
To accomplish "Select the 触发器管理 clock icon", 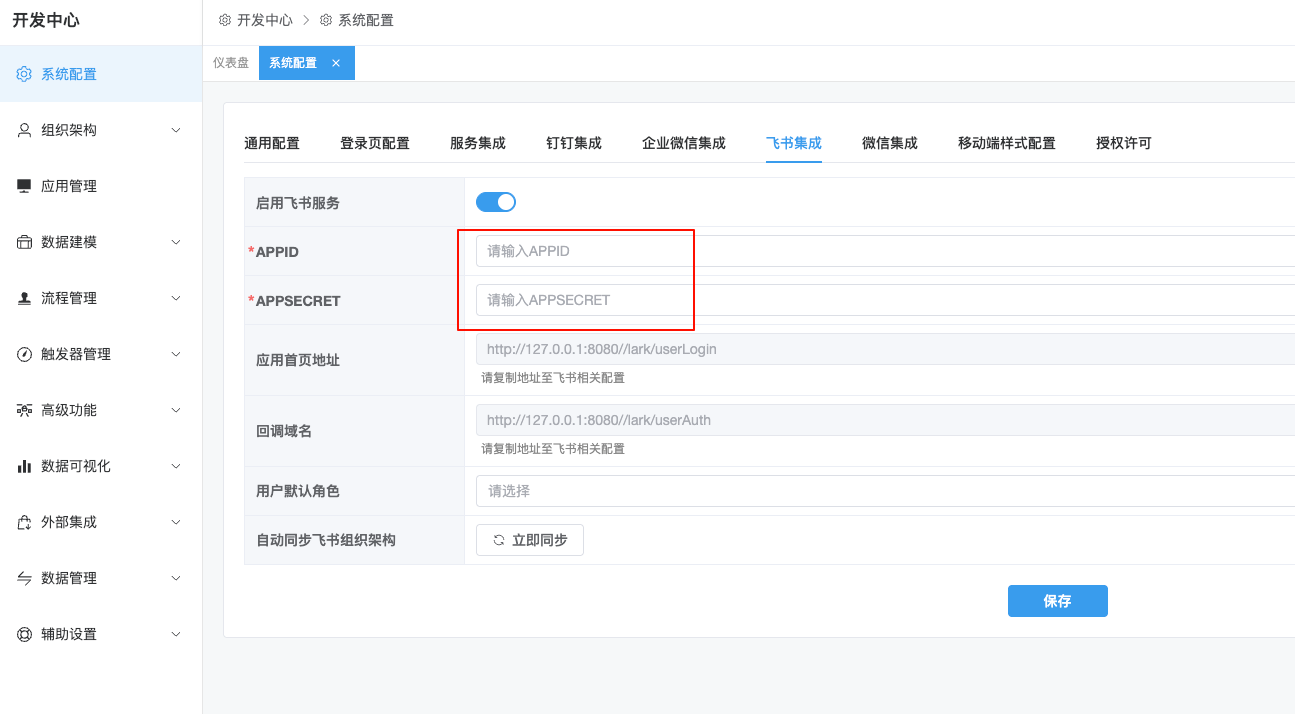I will pos(23,353).
